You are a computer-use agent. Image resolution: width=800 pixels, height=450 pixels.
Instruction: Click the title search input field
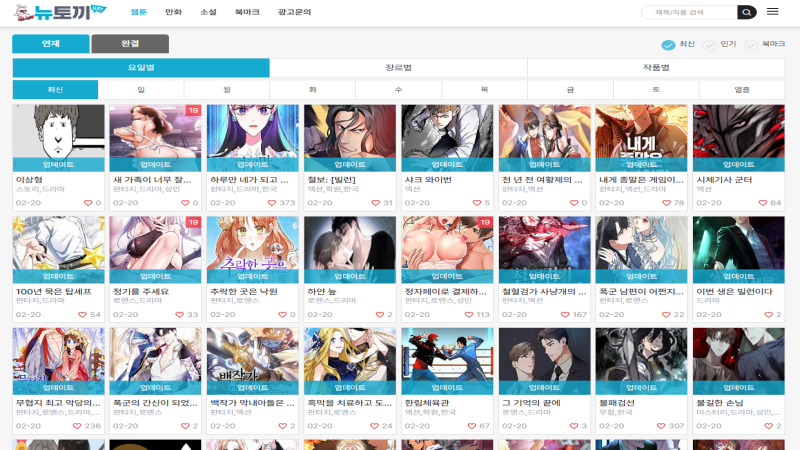coord(690,12)
